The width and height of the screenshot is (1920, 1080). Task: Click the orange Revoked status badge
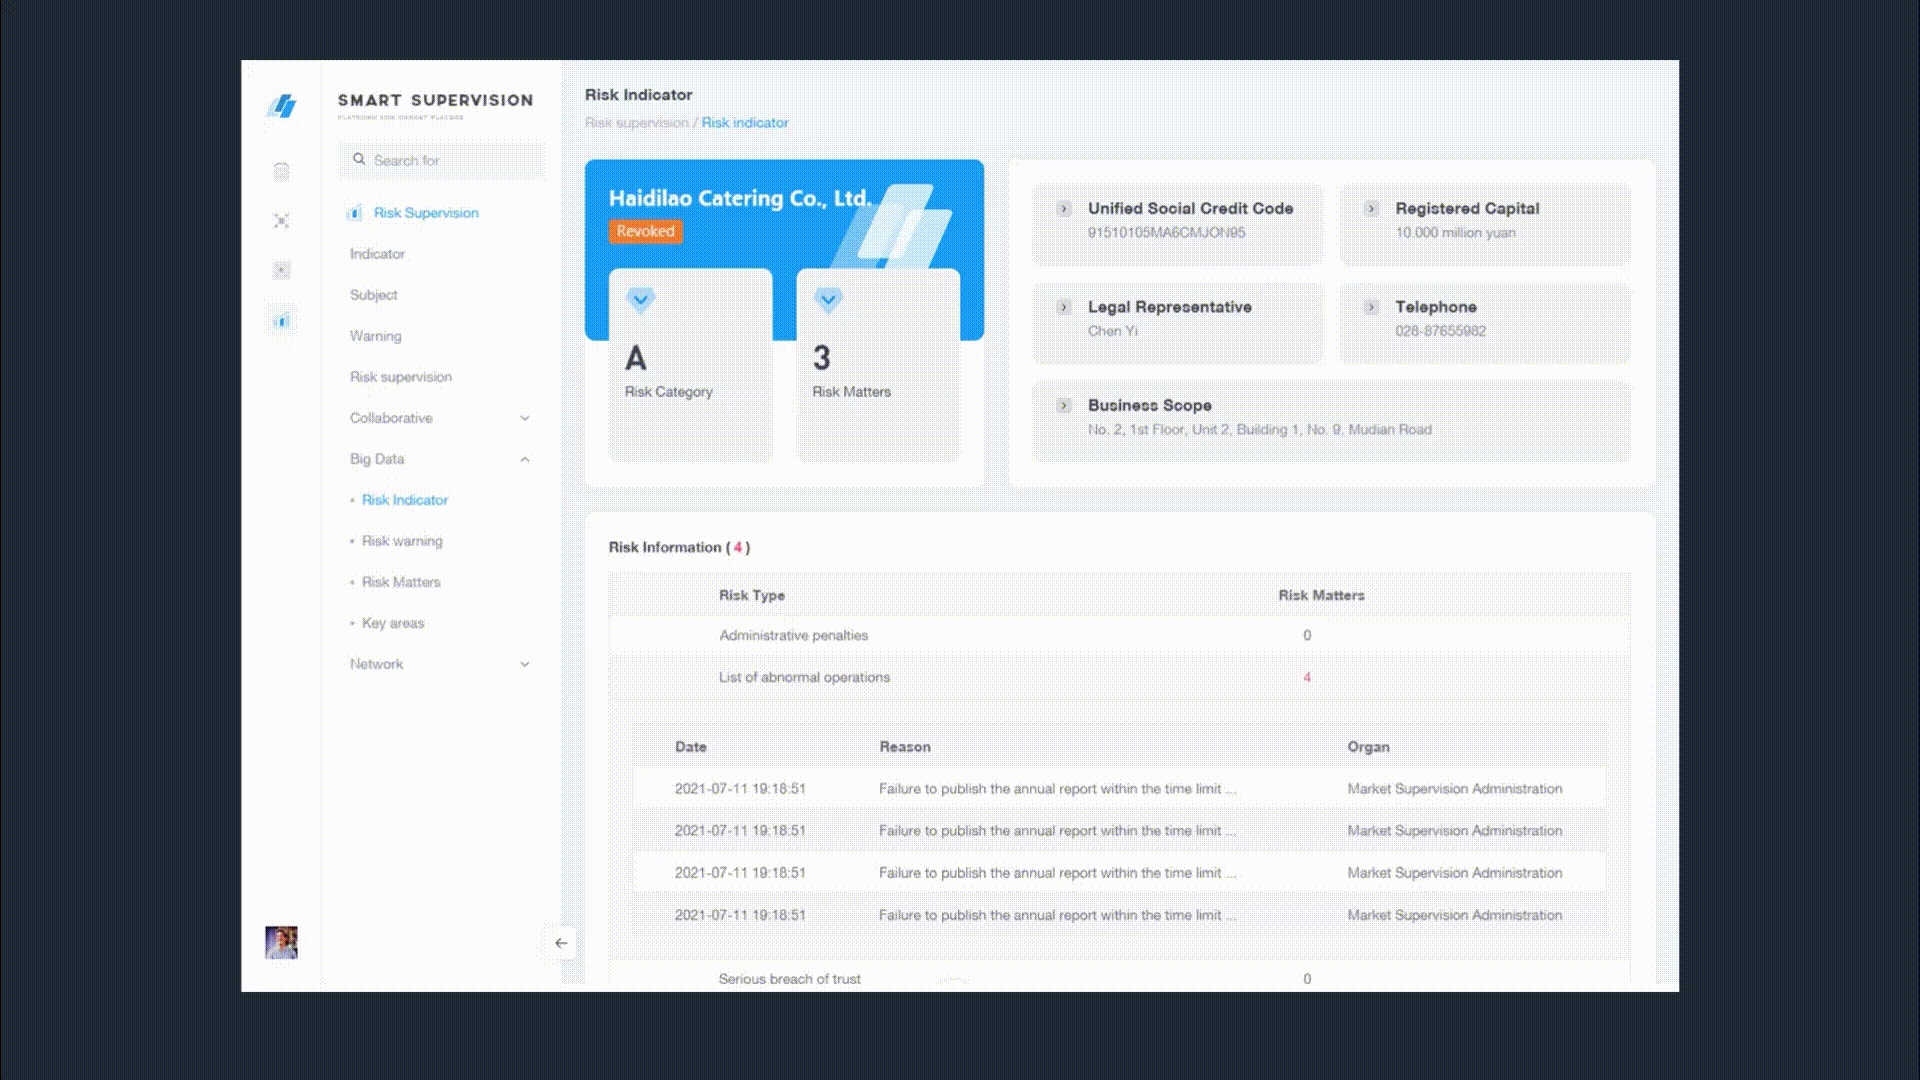point(645,231)
